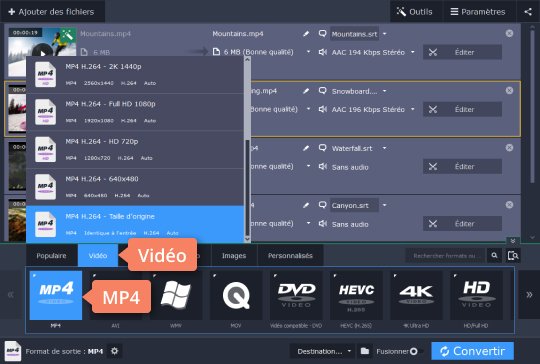Switch to the Populaire tab
The width and height of the screenshot is (540, 364).
point(51,256)
